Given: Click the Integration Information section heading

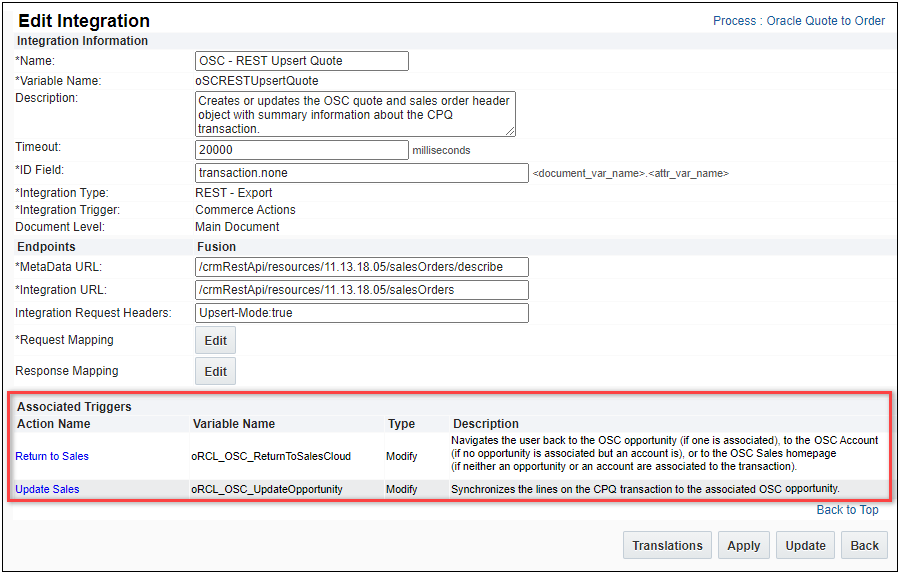Looking at the screenshot, I should pyautogui.click(x=82, y=41).
